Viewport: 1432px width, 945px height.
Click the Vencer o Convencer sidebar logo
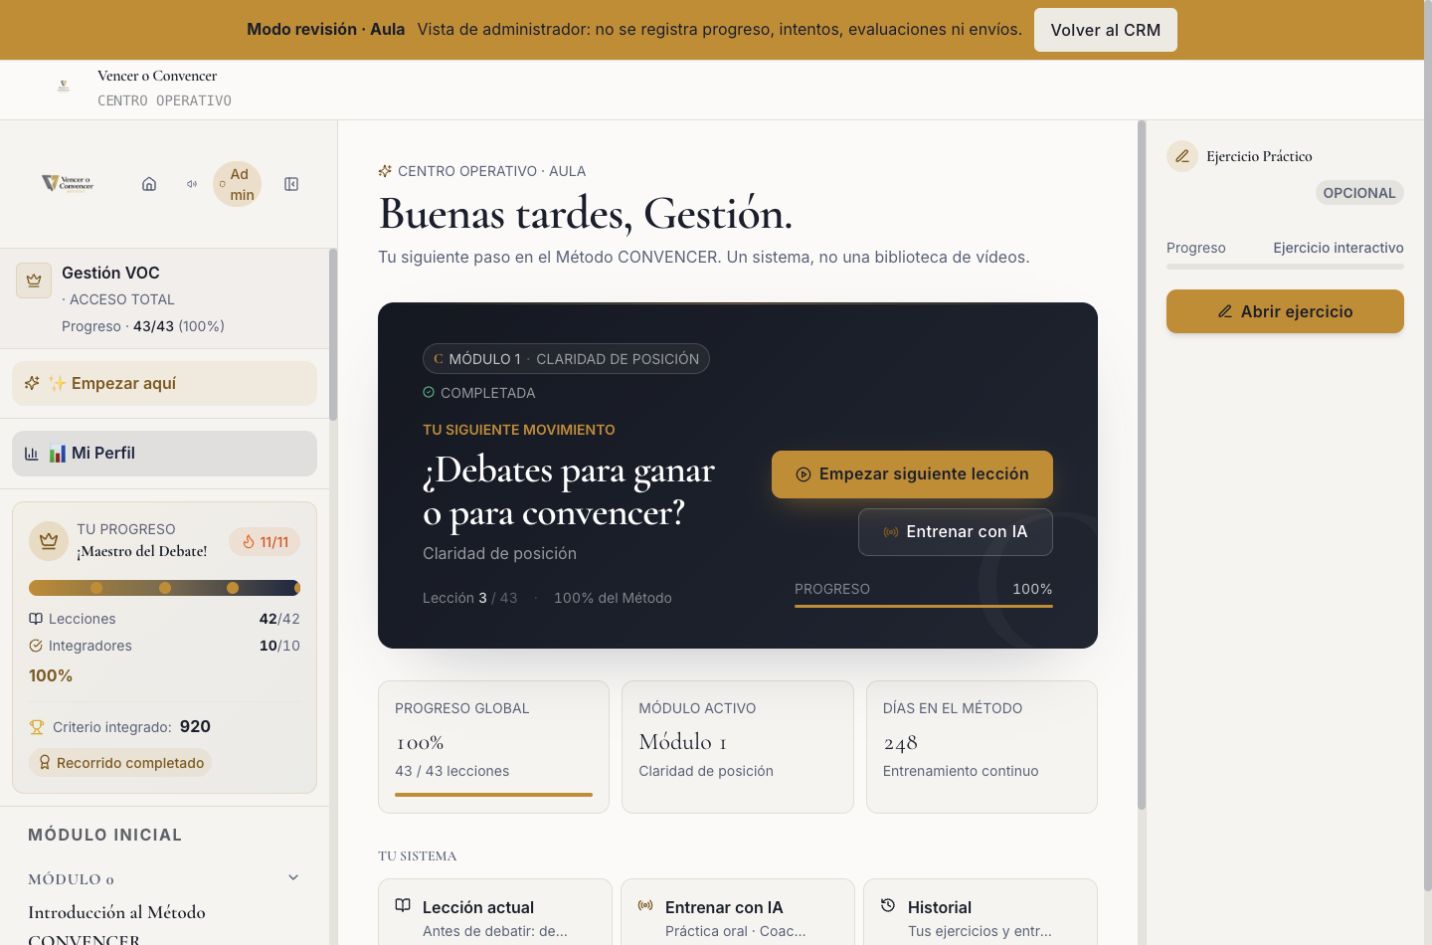(68, 183)
